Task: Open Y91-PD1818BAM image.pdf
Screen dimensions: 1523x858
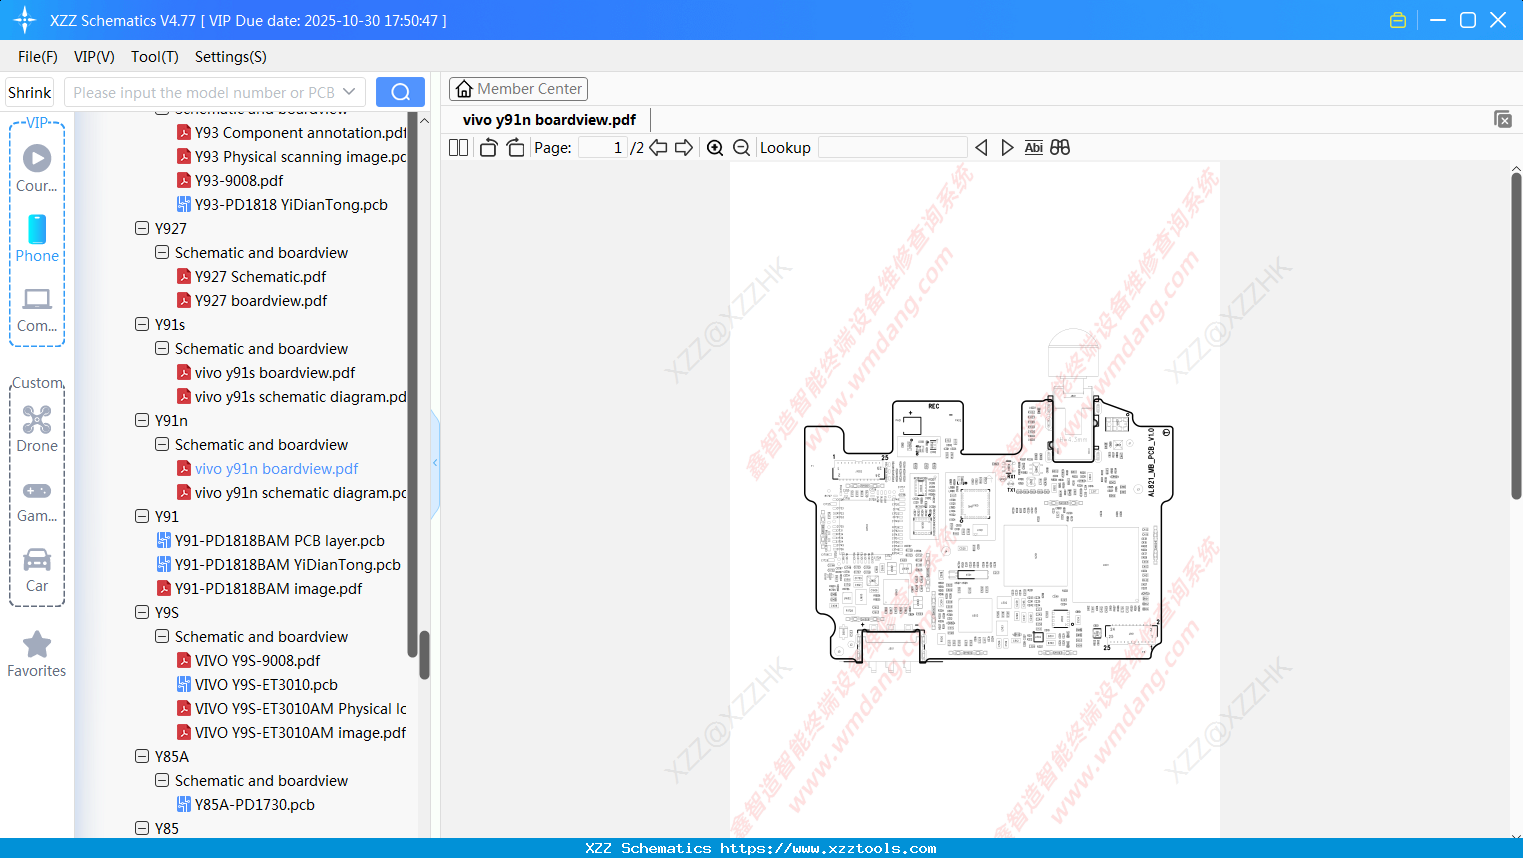Action: click(259, 588)
